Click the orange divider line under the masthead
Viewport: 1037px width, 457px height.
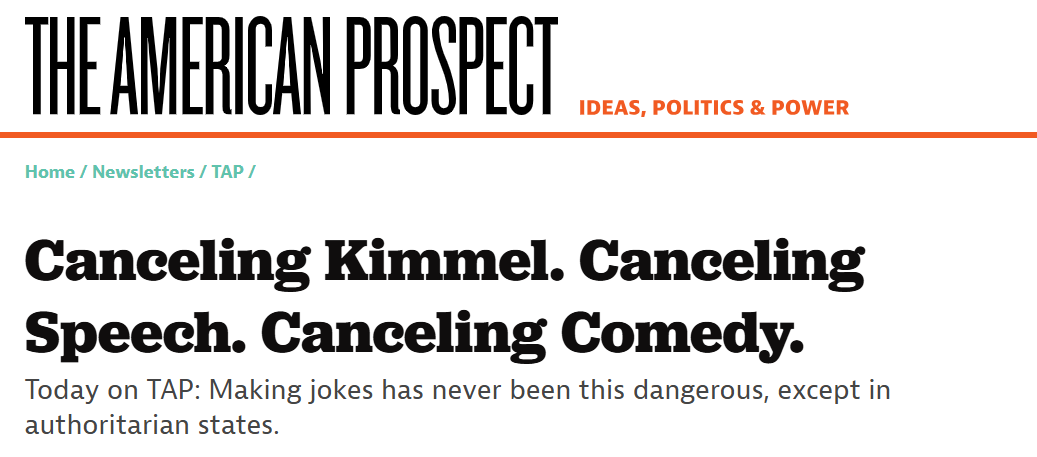pos(518,135)
